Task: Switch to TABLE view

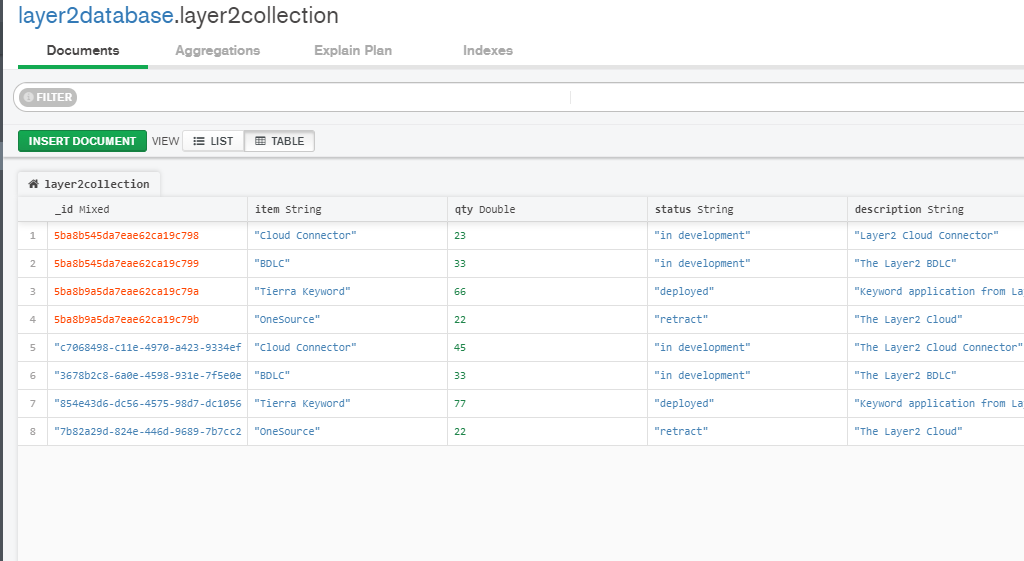Action: click(279, 141)
